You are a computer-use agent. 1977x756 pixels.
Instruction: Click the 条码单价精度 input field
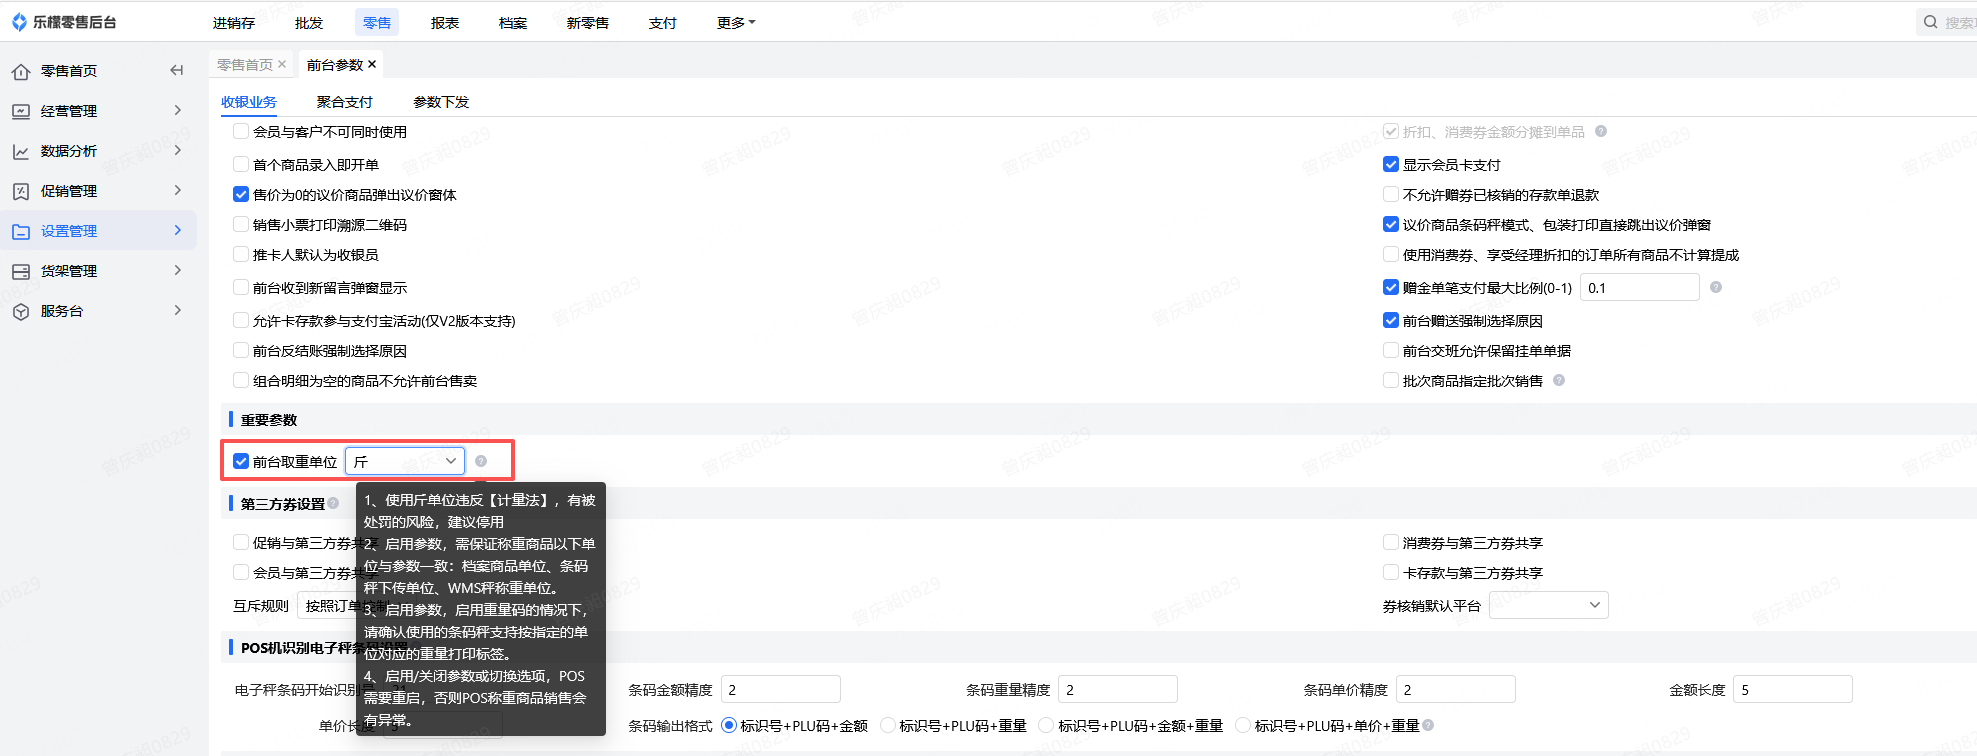tap(1456, 689)
